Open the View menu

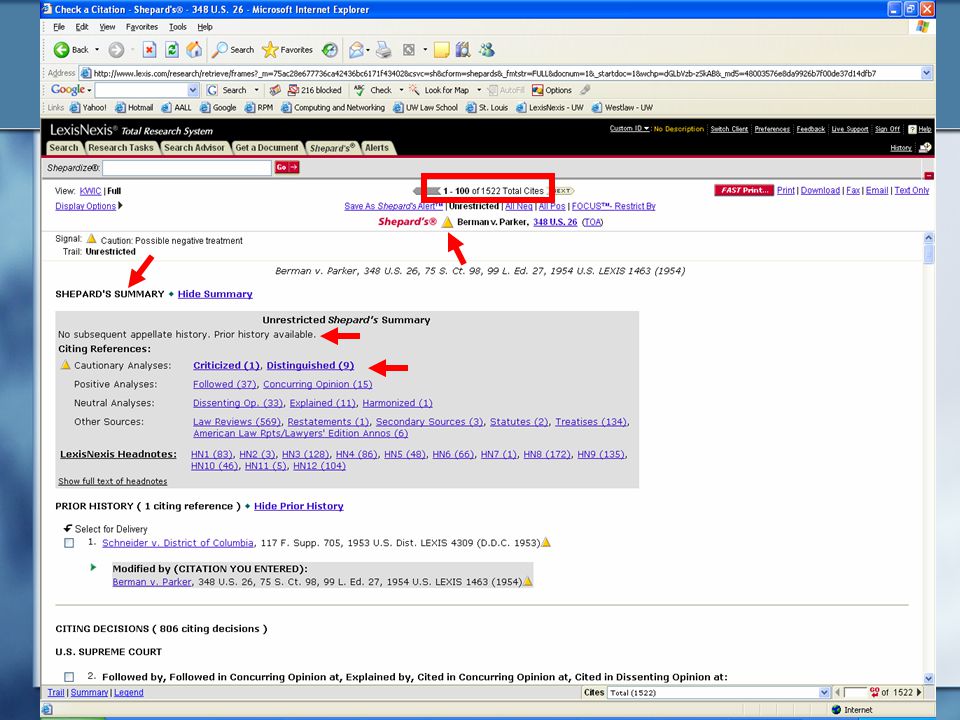[x=107, y=27]
